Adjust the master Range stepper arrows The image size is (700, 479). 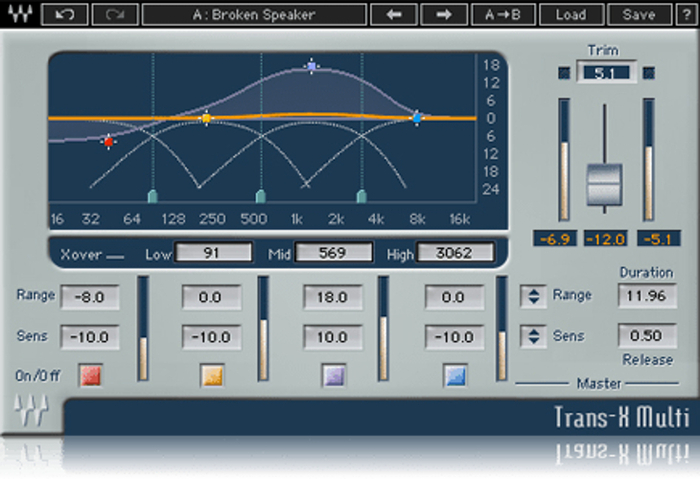click(533, 296)
